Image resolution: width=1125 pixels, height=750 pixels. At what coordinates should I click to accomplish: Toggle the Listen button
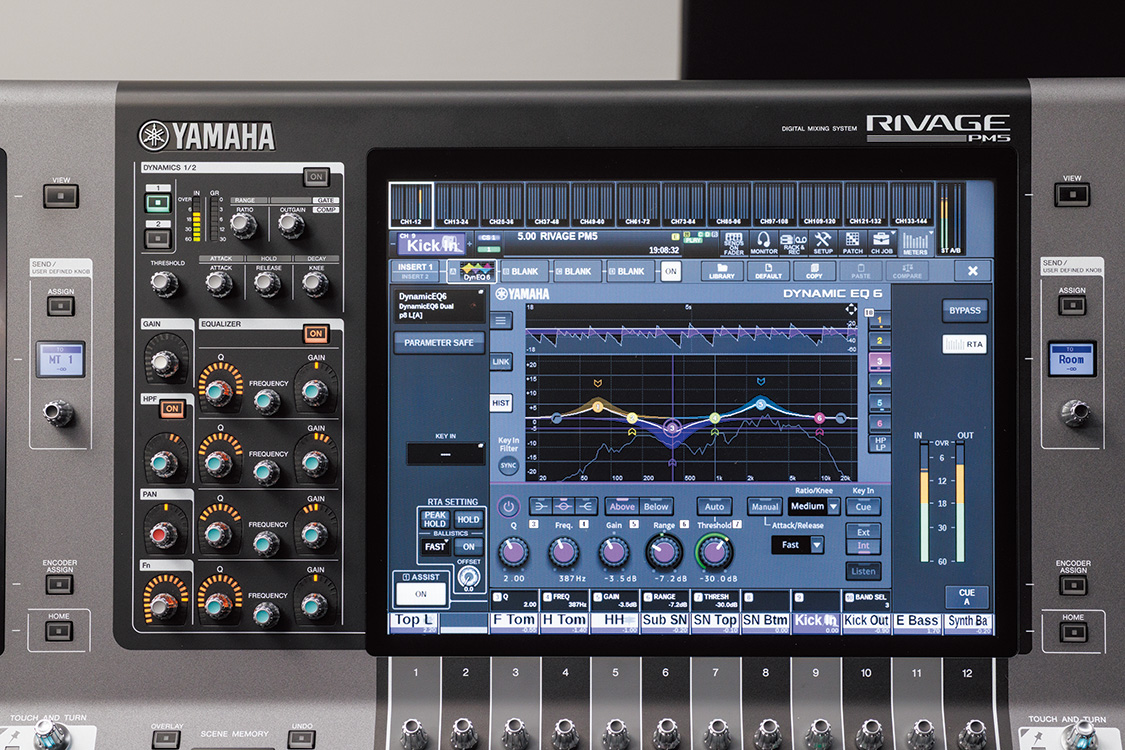click(863, 571)
